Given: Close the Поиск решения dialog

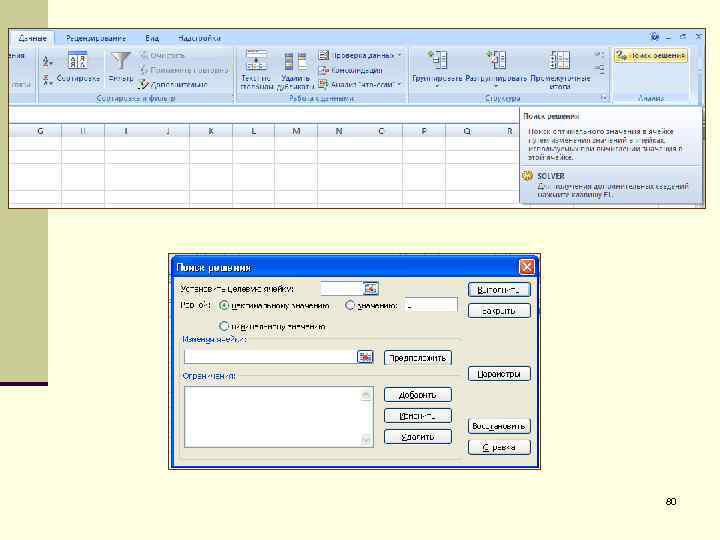Looking at the screenshot, I should [527, 267].
